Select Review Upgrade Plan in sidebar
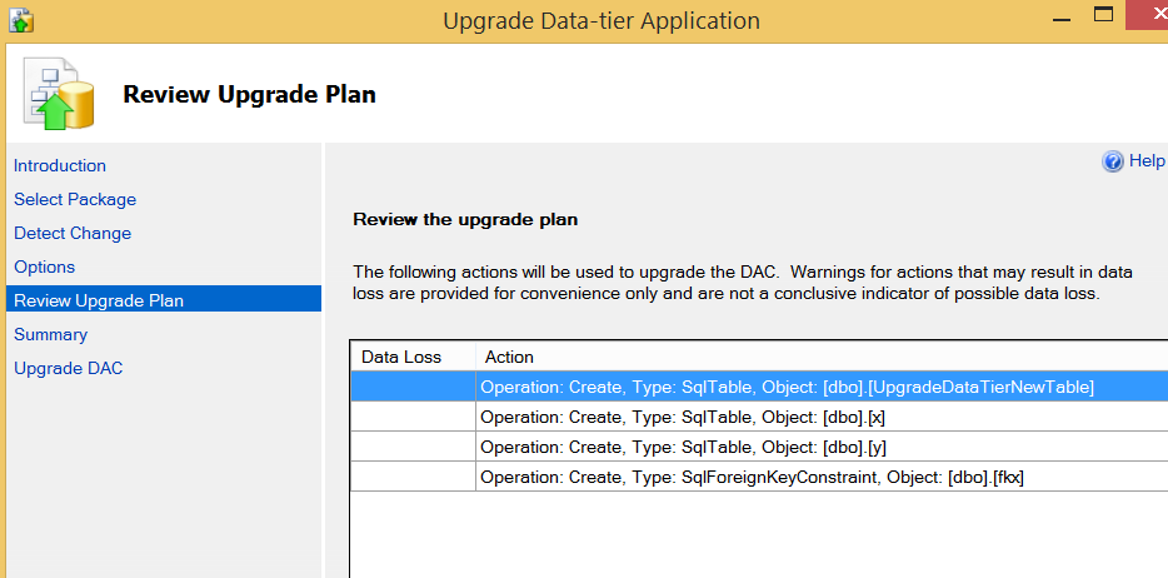The height and width of the screenshot is (578, 1168). click(x=163, y=300)
